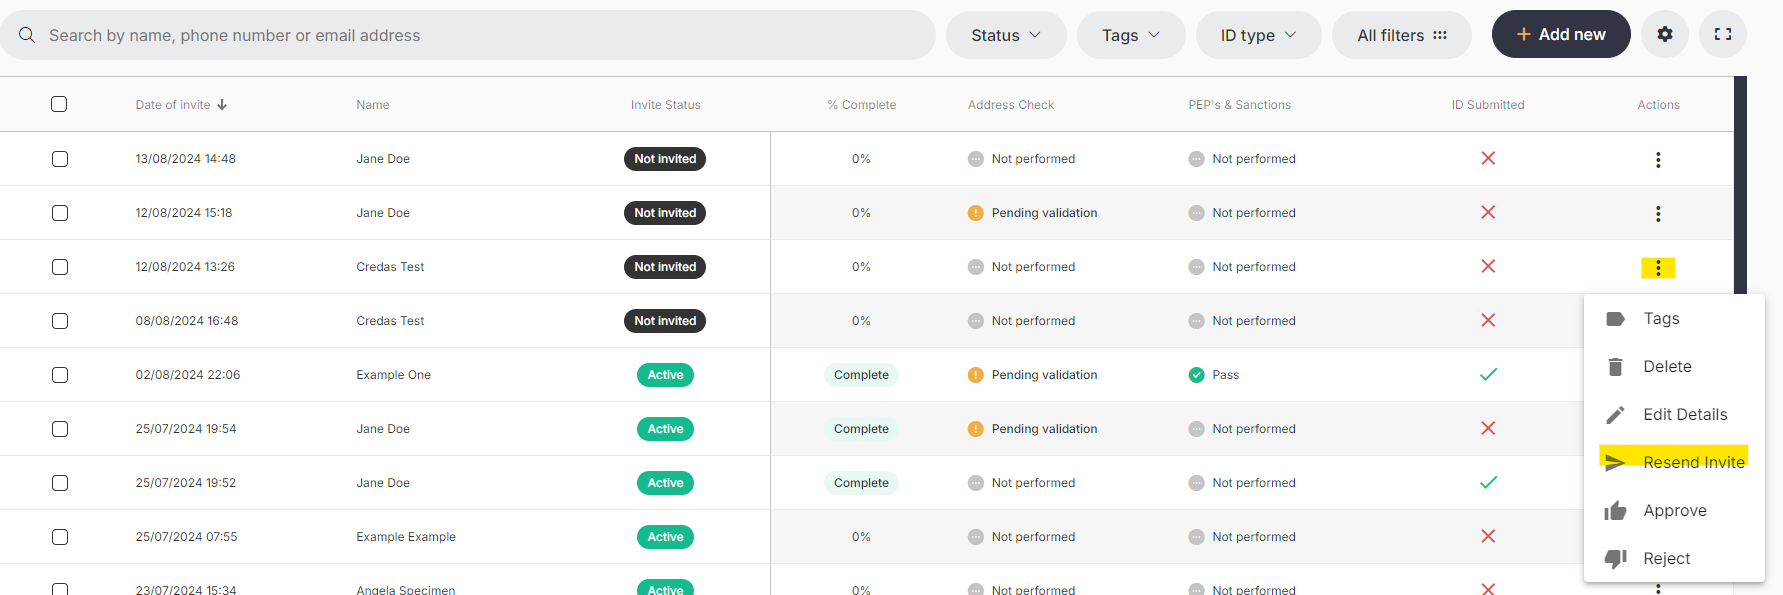Open the Tags filter dropdown
1783x595 pixels.
tap(1131, 35)
